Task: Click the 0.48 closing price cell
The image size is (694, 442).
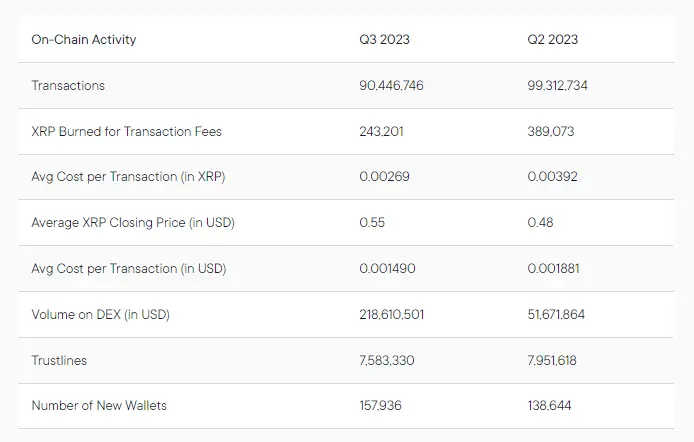Action: pos(540,223)
